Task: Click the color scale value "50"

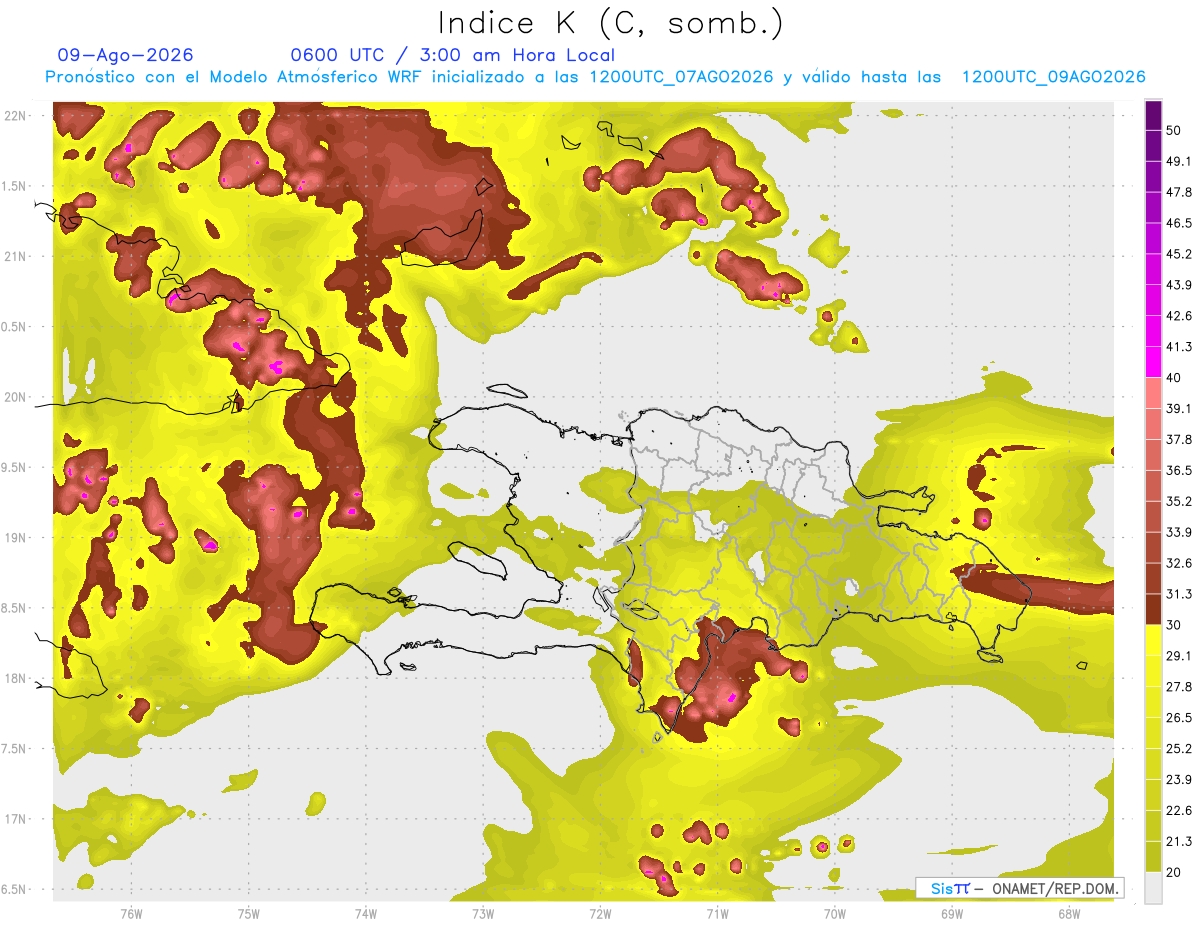Action: pos(1174,130)
